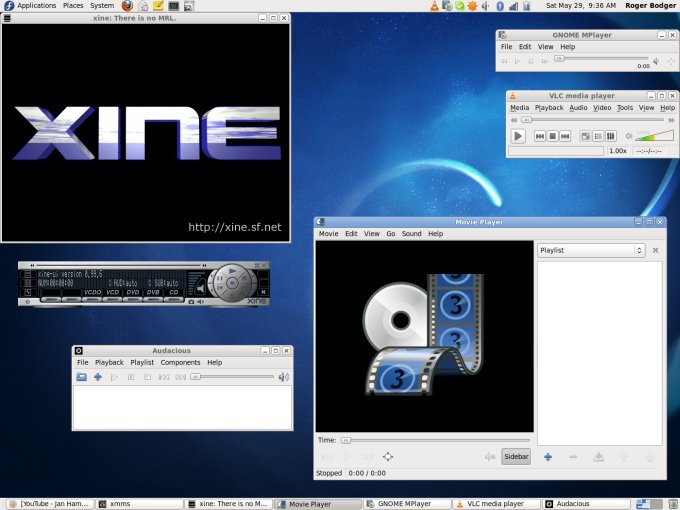The height and width of the screenshot is (510, 680).
Task: Open the Components menu in Audacious
Action: 180,362
